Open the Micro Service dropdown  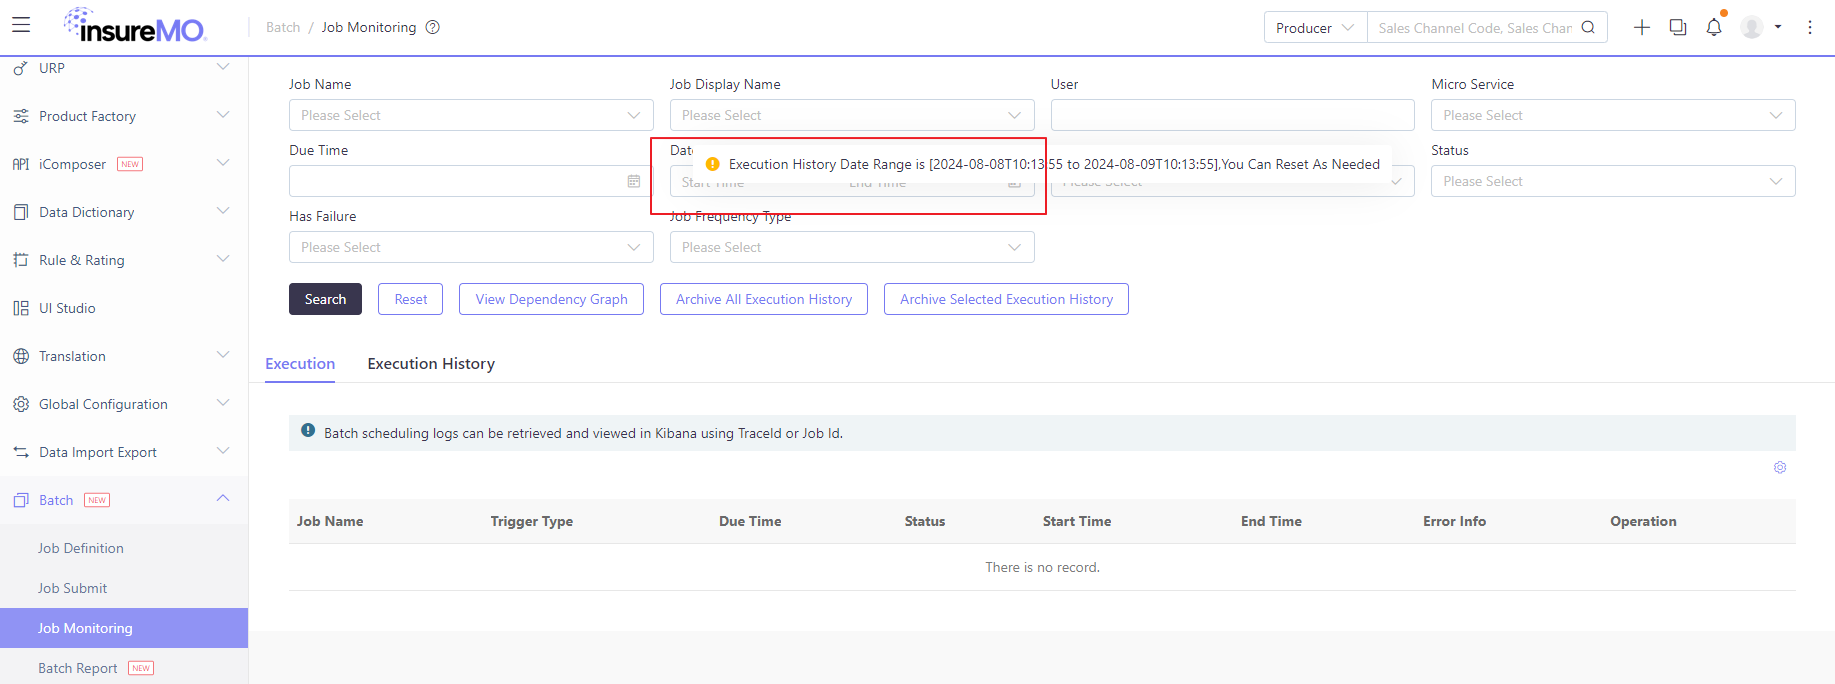(x=1613, y=115)
